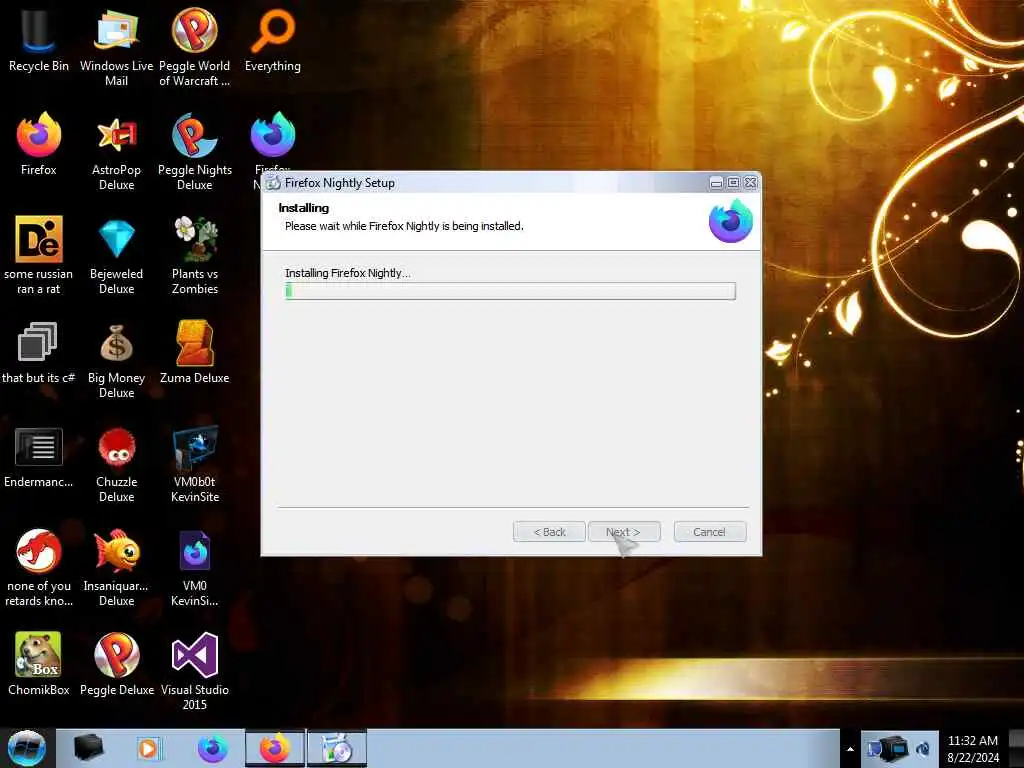This screenshot has height=768, width=1024.
Task: Select the 'some russian ran a rat' icon
Action: (39, 255)
